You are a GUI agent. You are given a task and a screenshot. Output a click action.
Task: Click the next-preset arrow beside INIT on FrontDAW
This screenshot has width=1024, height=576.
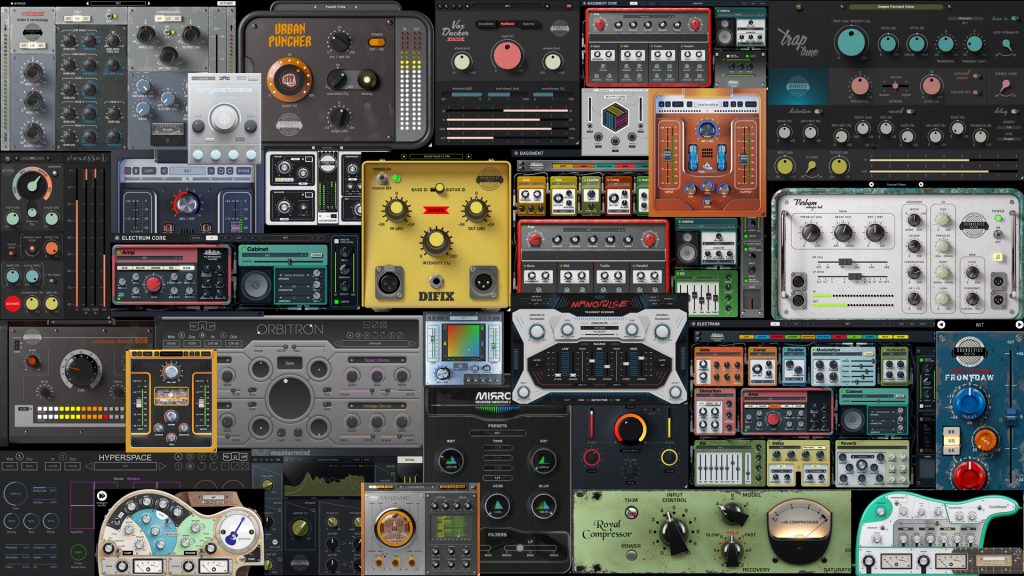click(1018, 324)
